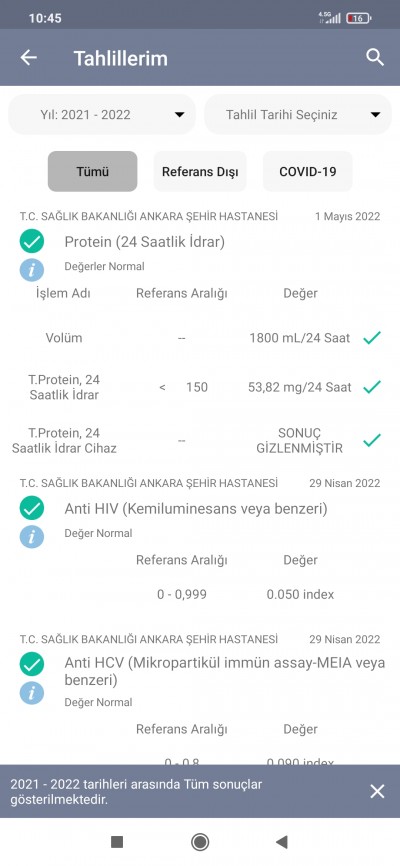Image resolution: width=400 pixels, height=866 pixels.
Task: Open info icon for Anti HIV test
Action: point(32,537)
